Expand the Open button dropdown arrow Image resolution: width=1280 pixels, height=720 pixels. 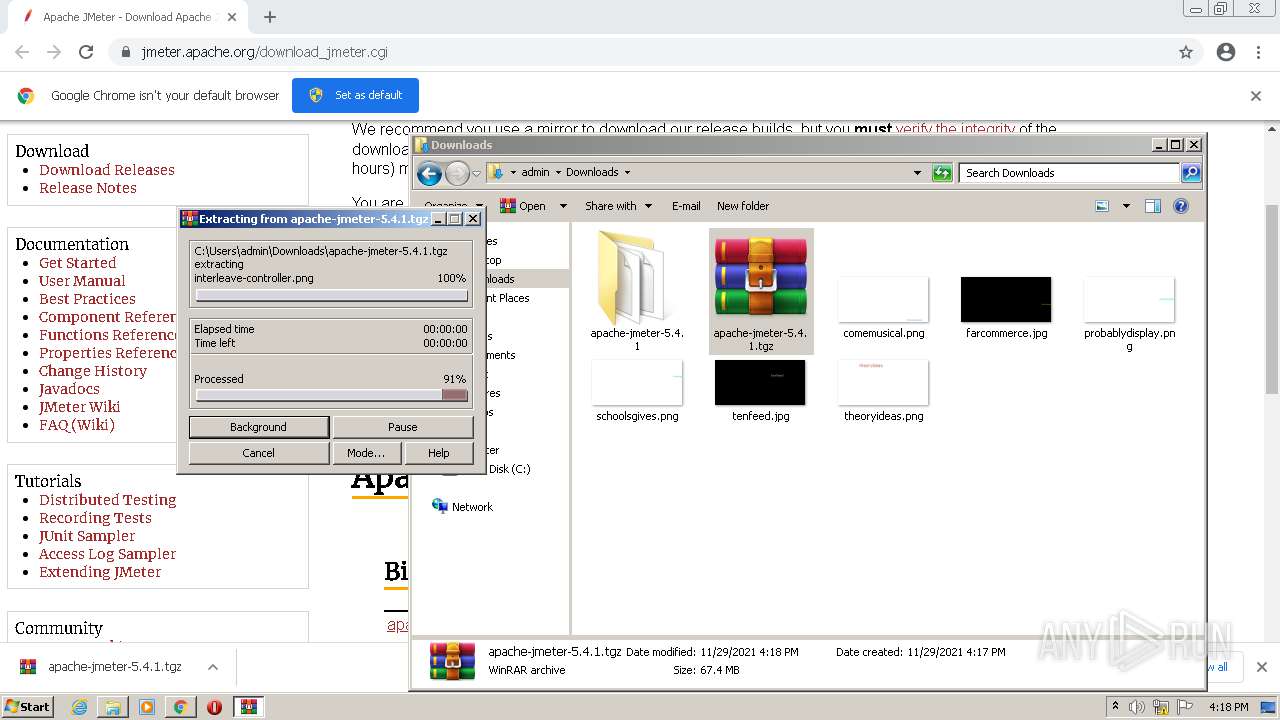click(563, 206)
